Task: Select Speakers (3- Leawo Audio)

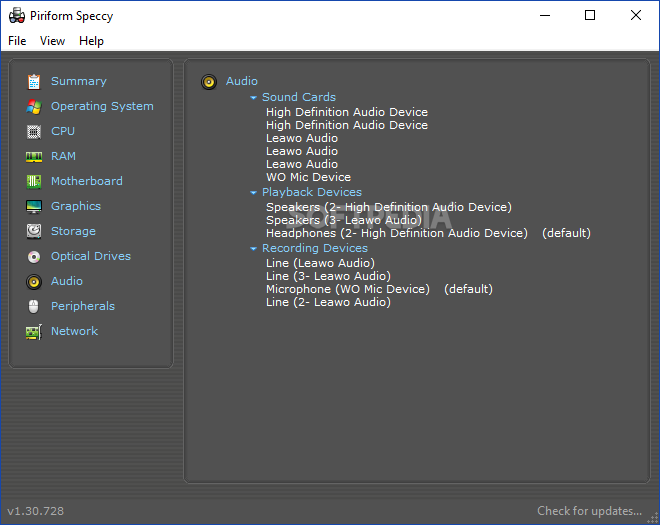Action: [344, 220]
